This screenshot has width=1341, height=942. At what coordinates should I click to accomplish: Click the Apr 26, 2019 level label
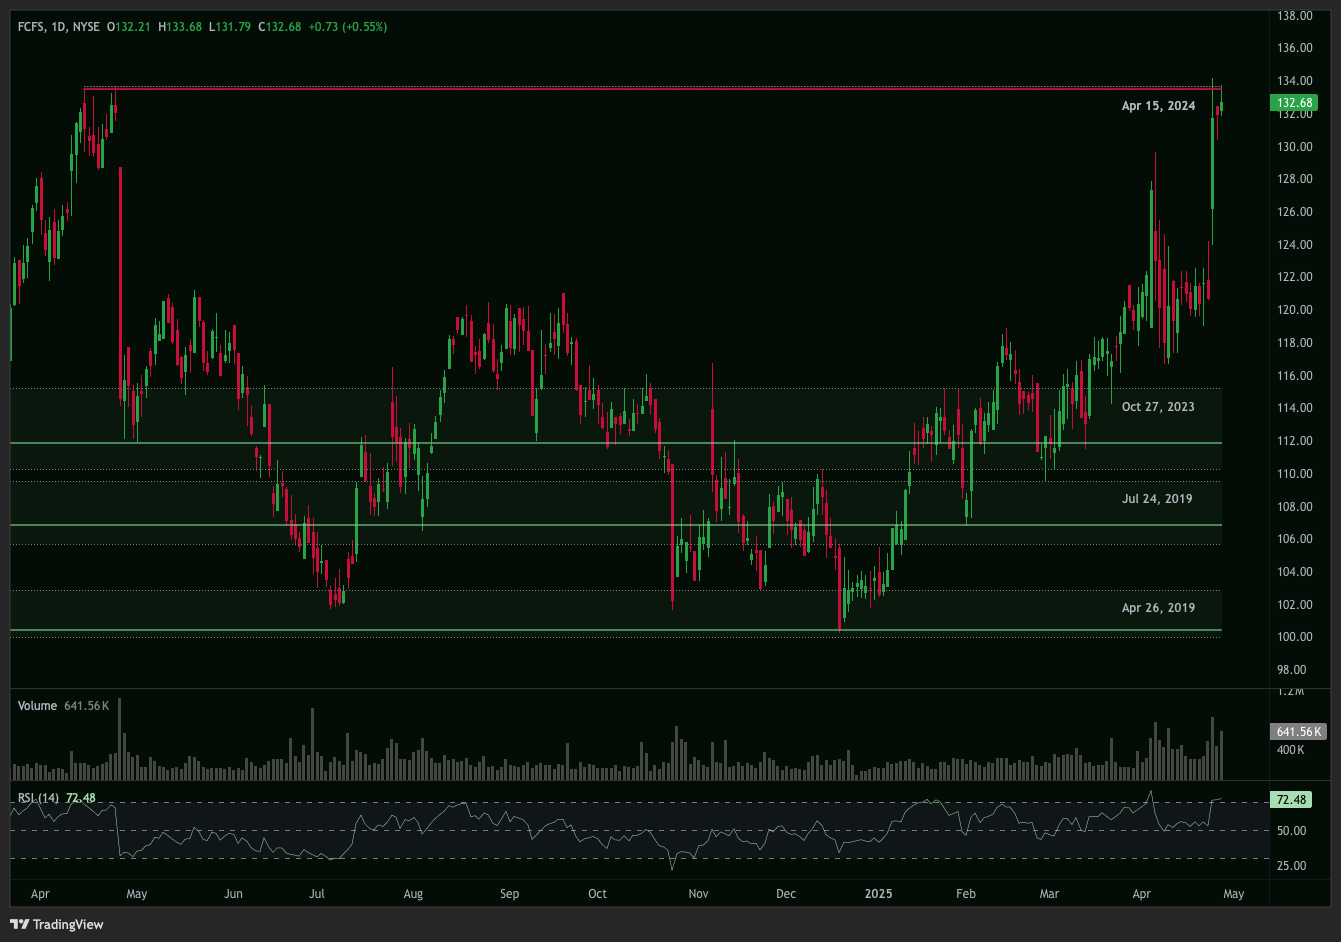click(1158, 607)
